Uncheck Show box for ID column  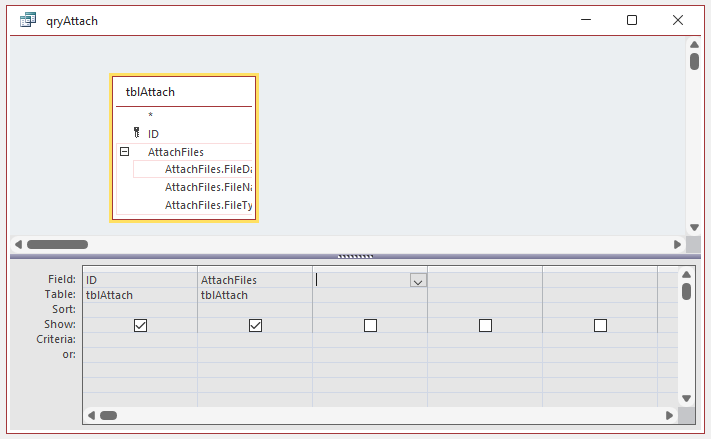(x=141, y=325)
